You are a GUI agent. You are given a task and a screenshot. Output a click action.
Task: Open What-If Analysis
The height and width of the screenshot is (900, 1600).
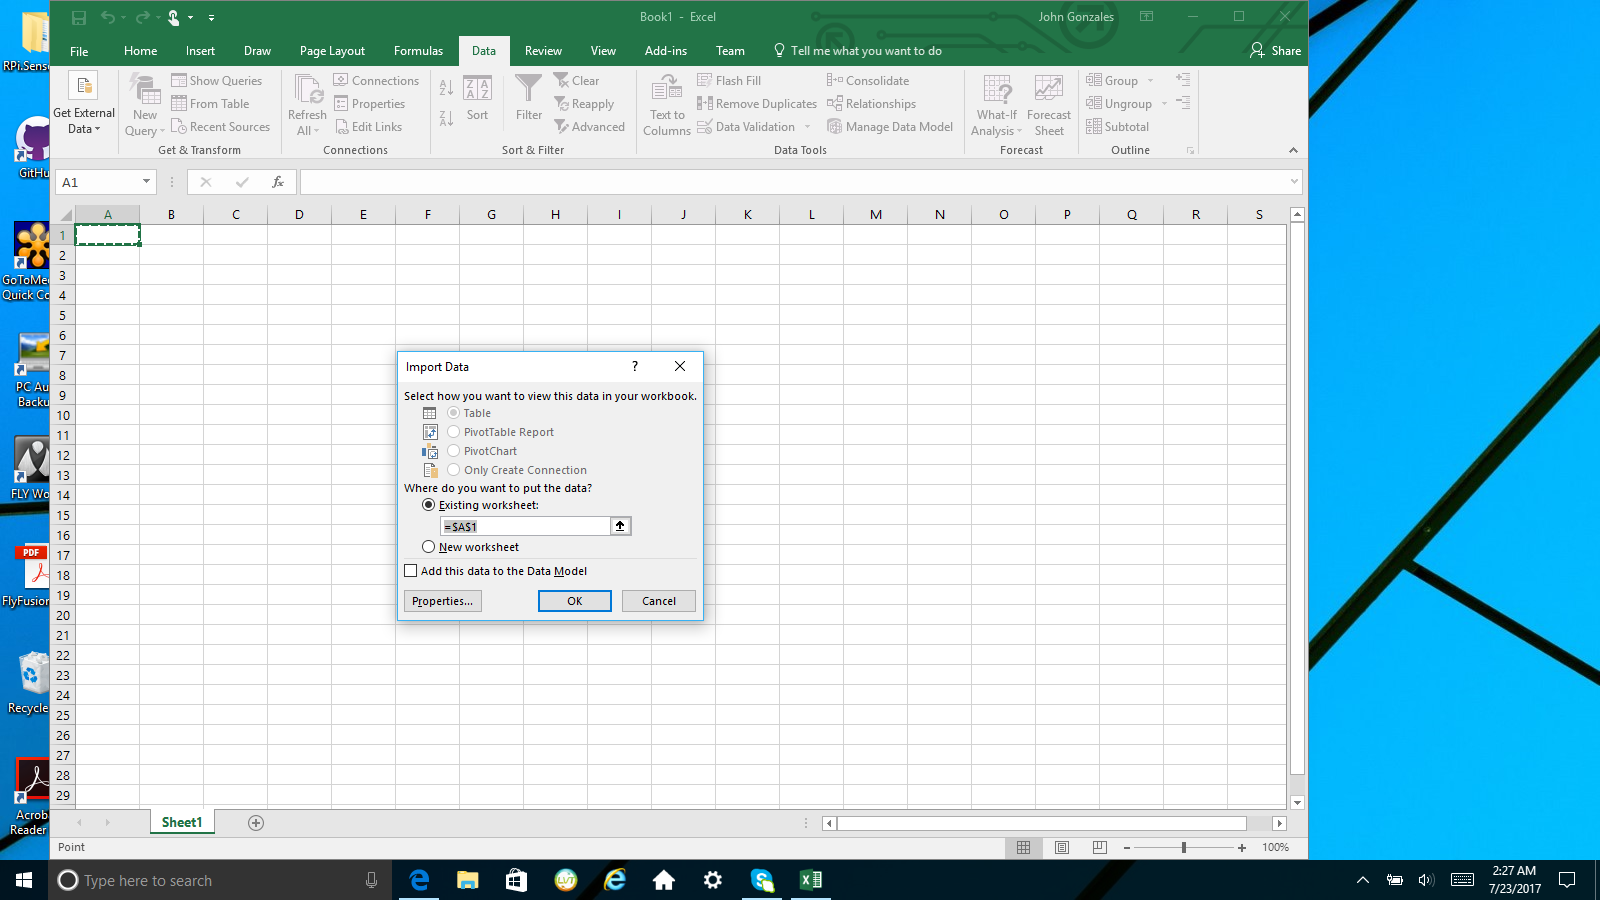click(996, 104)
